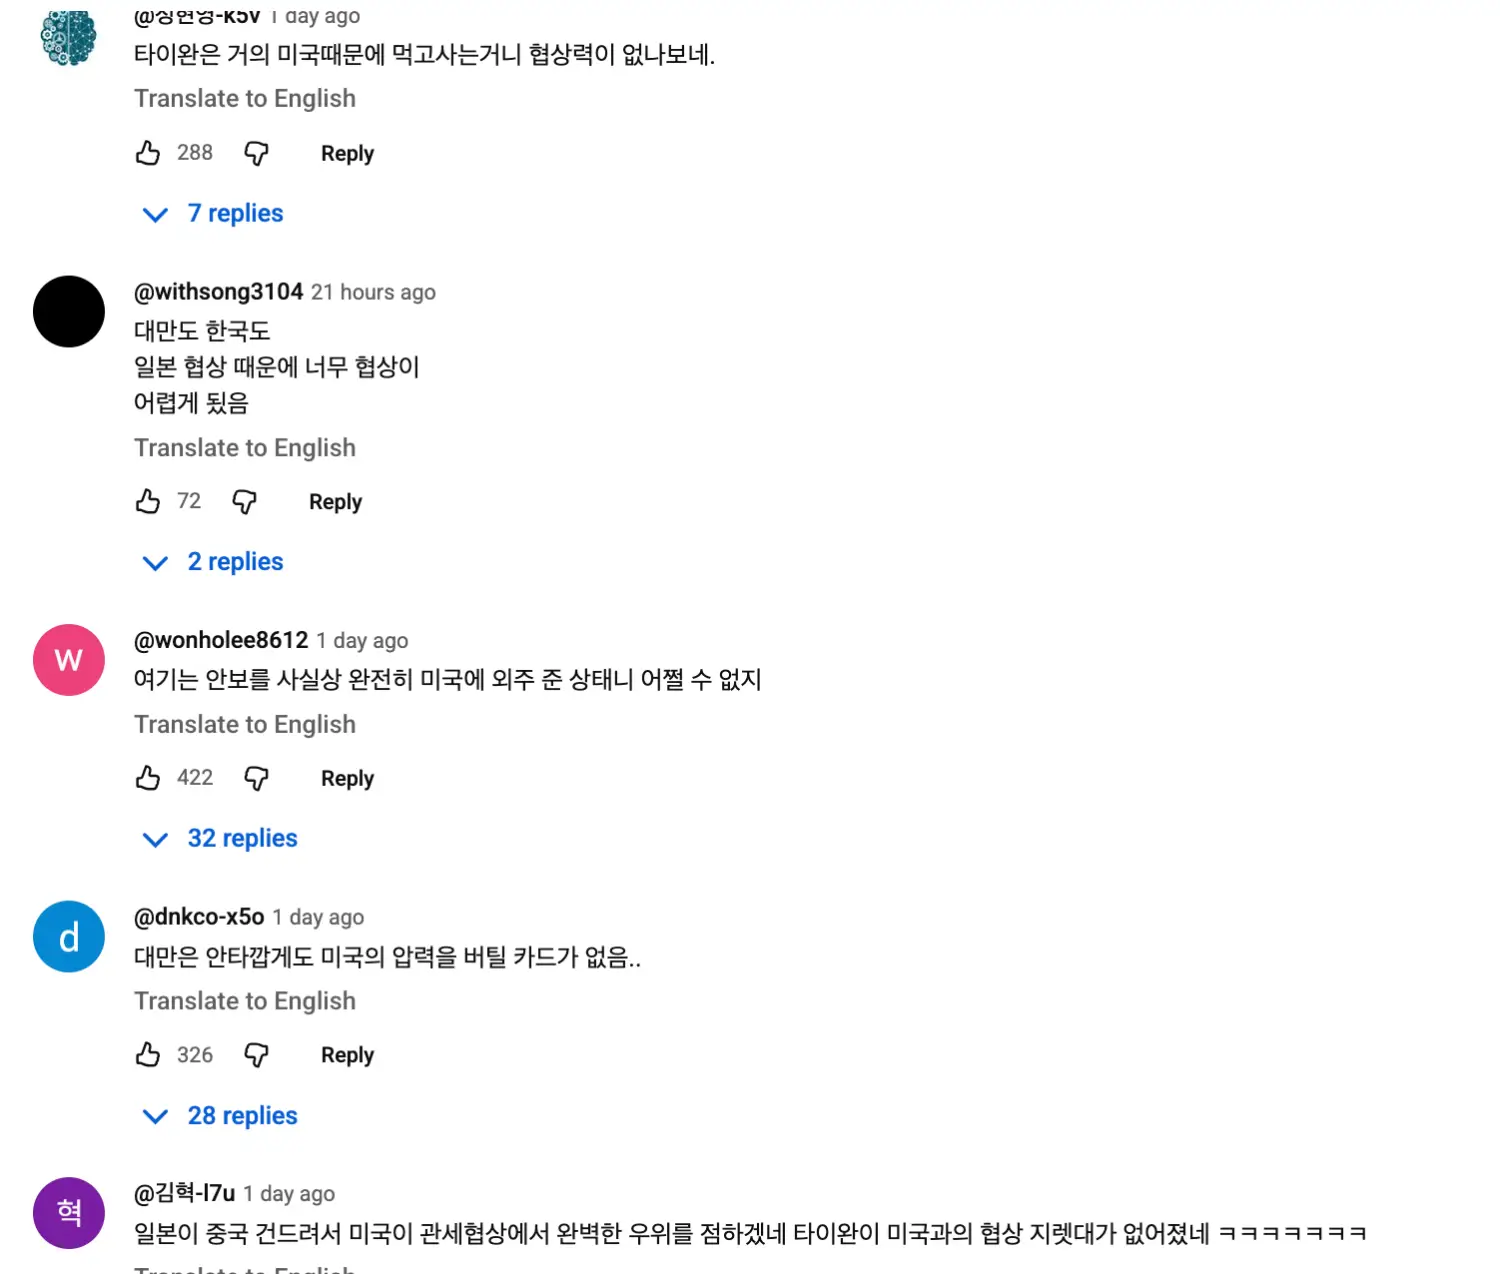Dislike the @withsong3104 comment
The width and height of the screenshot is (1500, 1274).
click(x=245, y=501)
